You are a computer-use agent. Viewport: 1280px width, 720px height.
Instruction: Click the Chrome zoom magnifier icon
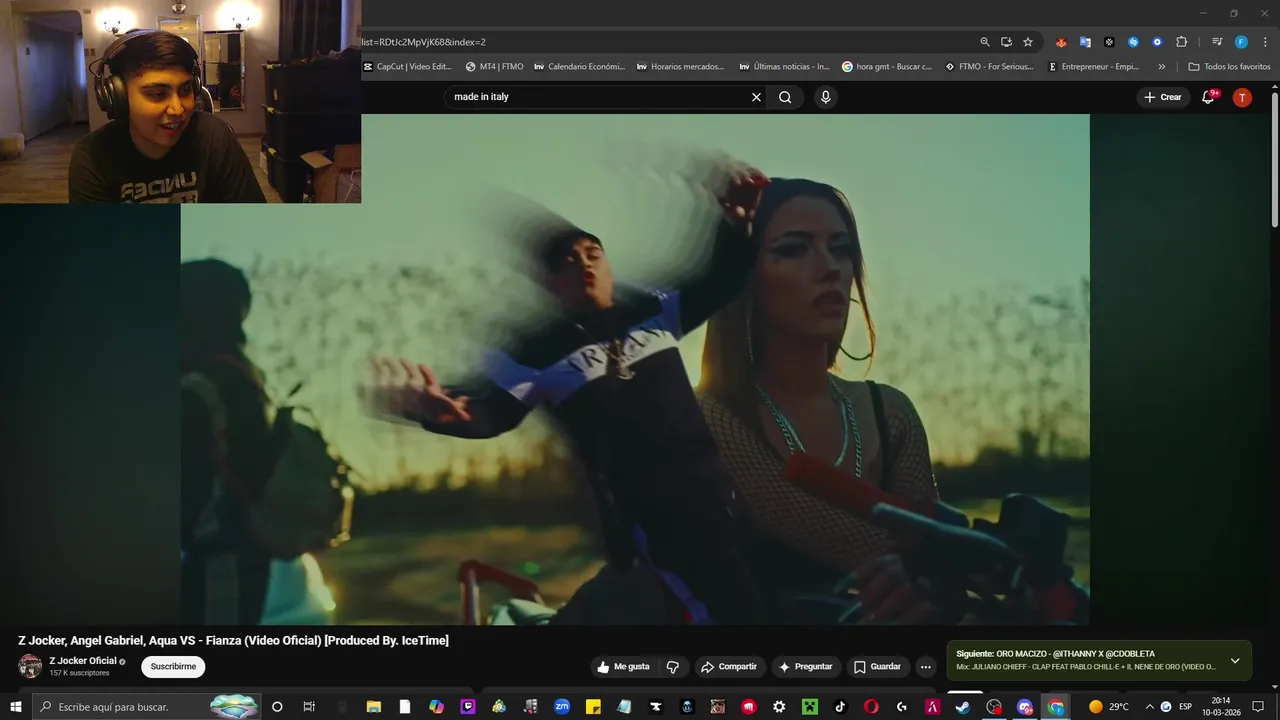(985, 42)
